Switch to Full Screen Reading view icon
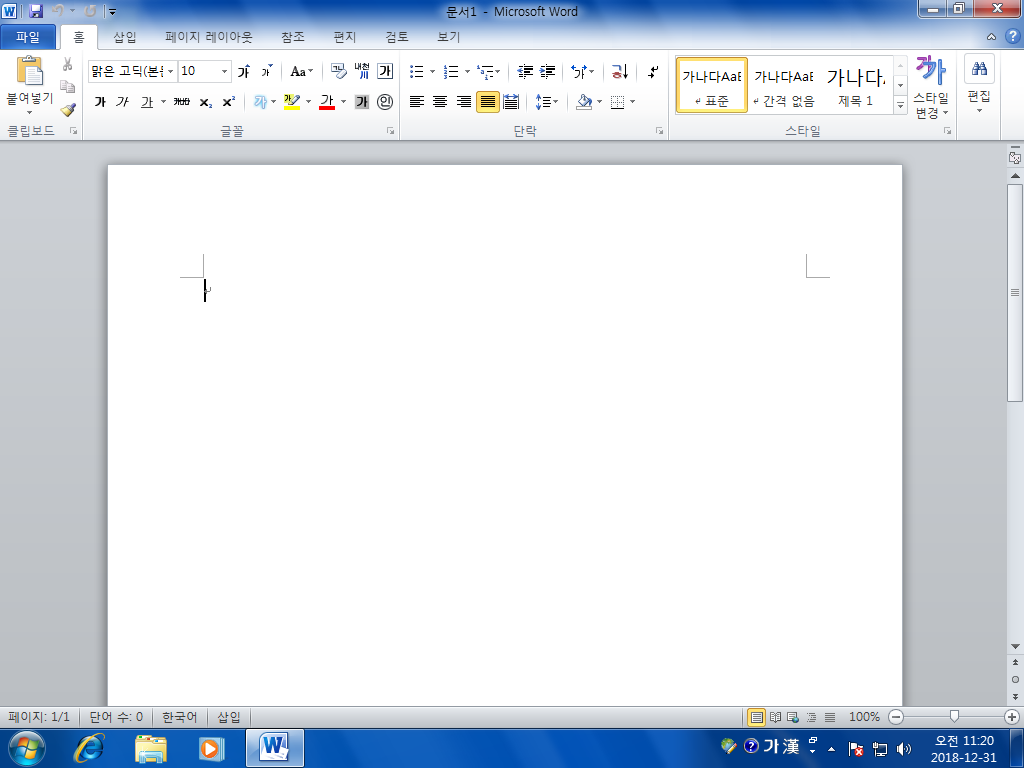1024x768 pixels. [775, 717]
